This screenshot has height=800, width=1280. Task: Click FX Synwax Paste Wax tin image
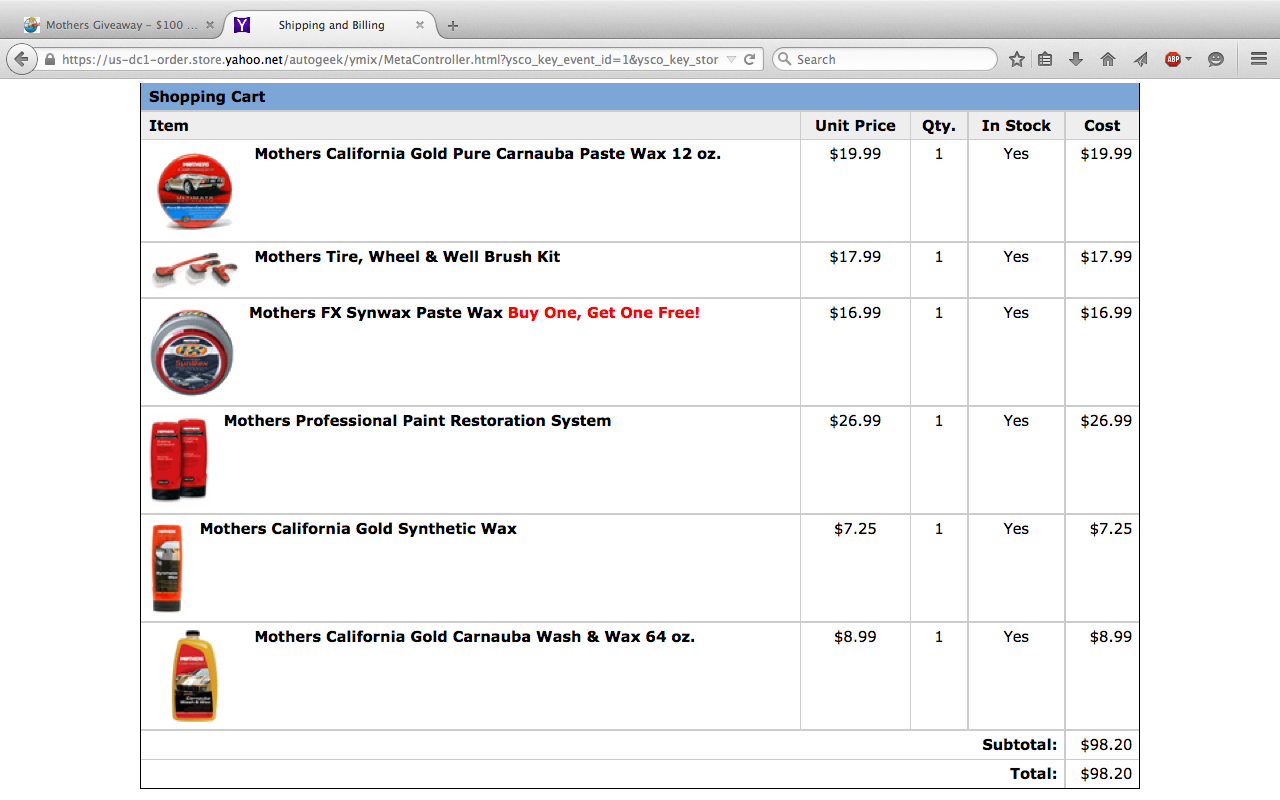194,352
